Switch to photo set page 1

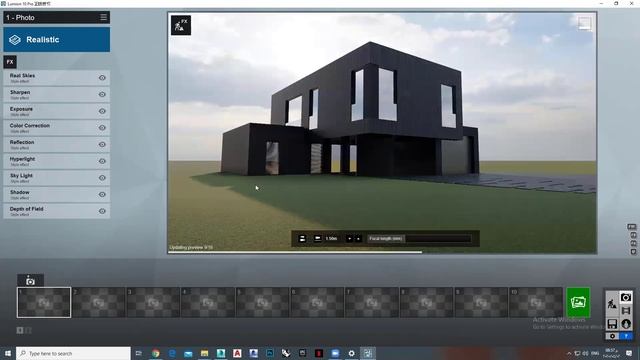tap(20, 330)
